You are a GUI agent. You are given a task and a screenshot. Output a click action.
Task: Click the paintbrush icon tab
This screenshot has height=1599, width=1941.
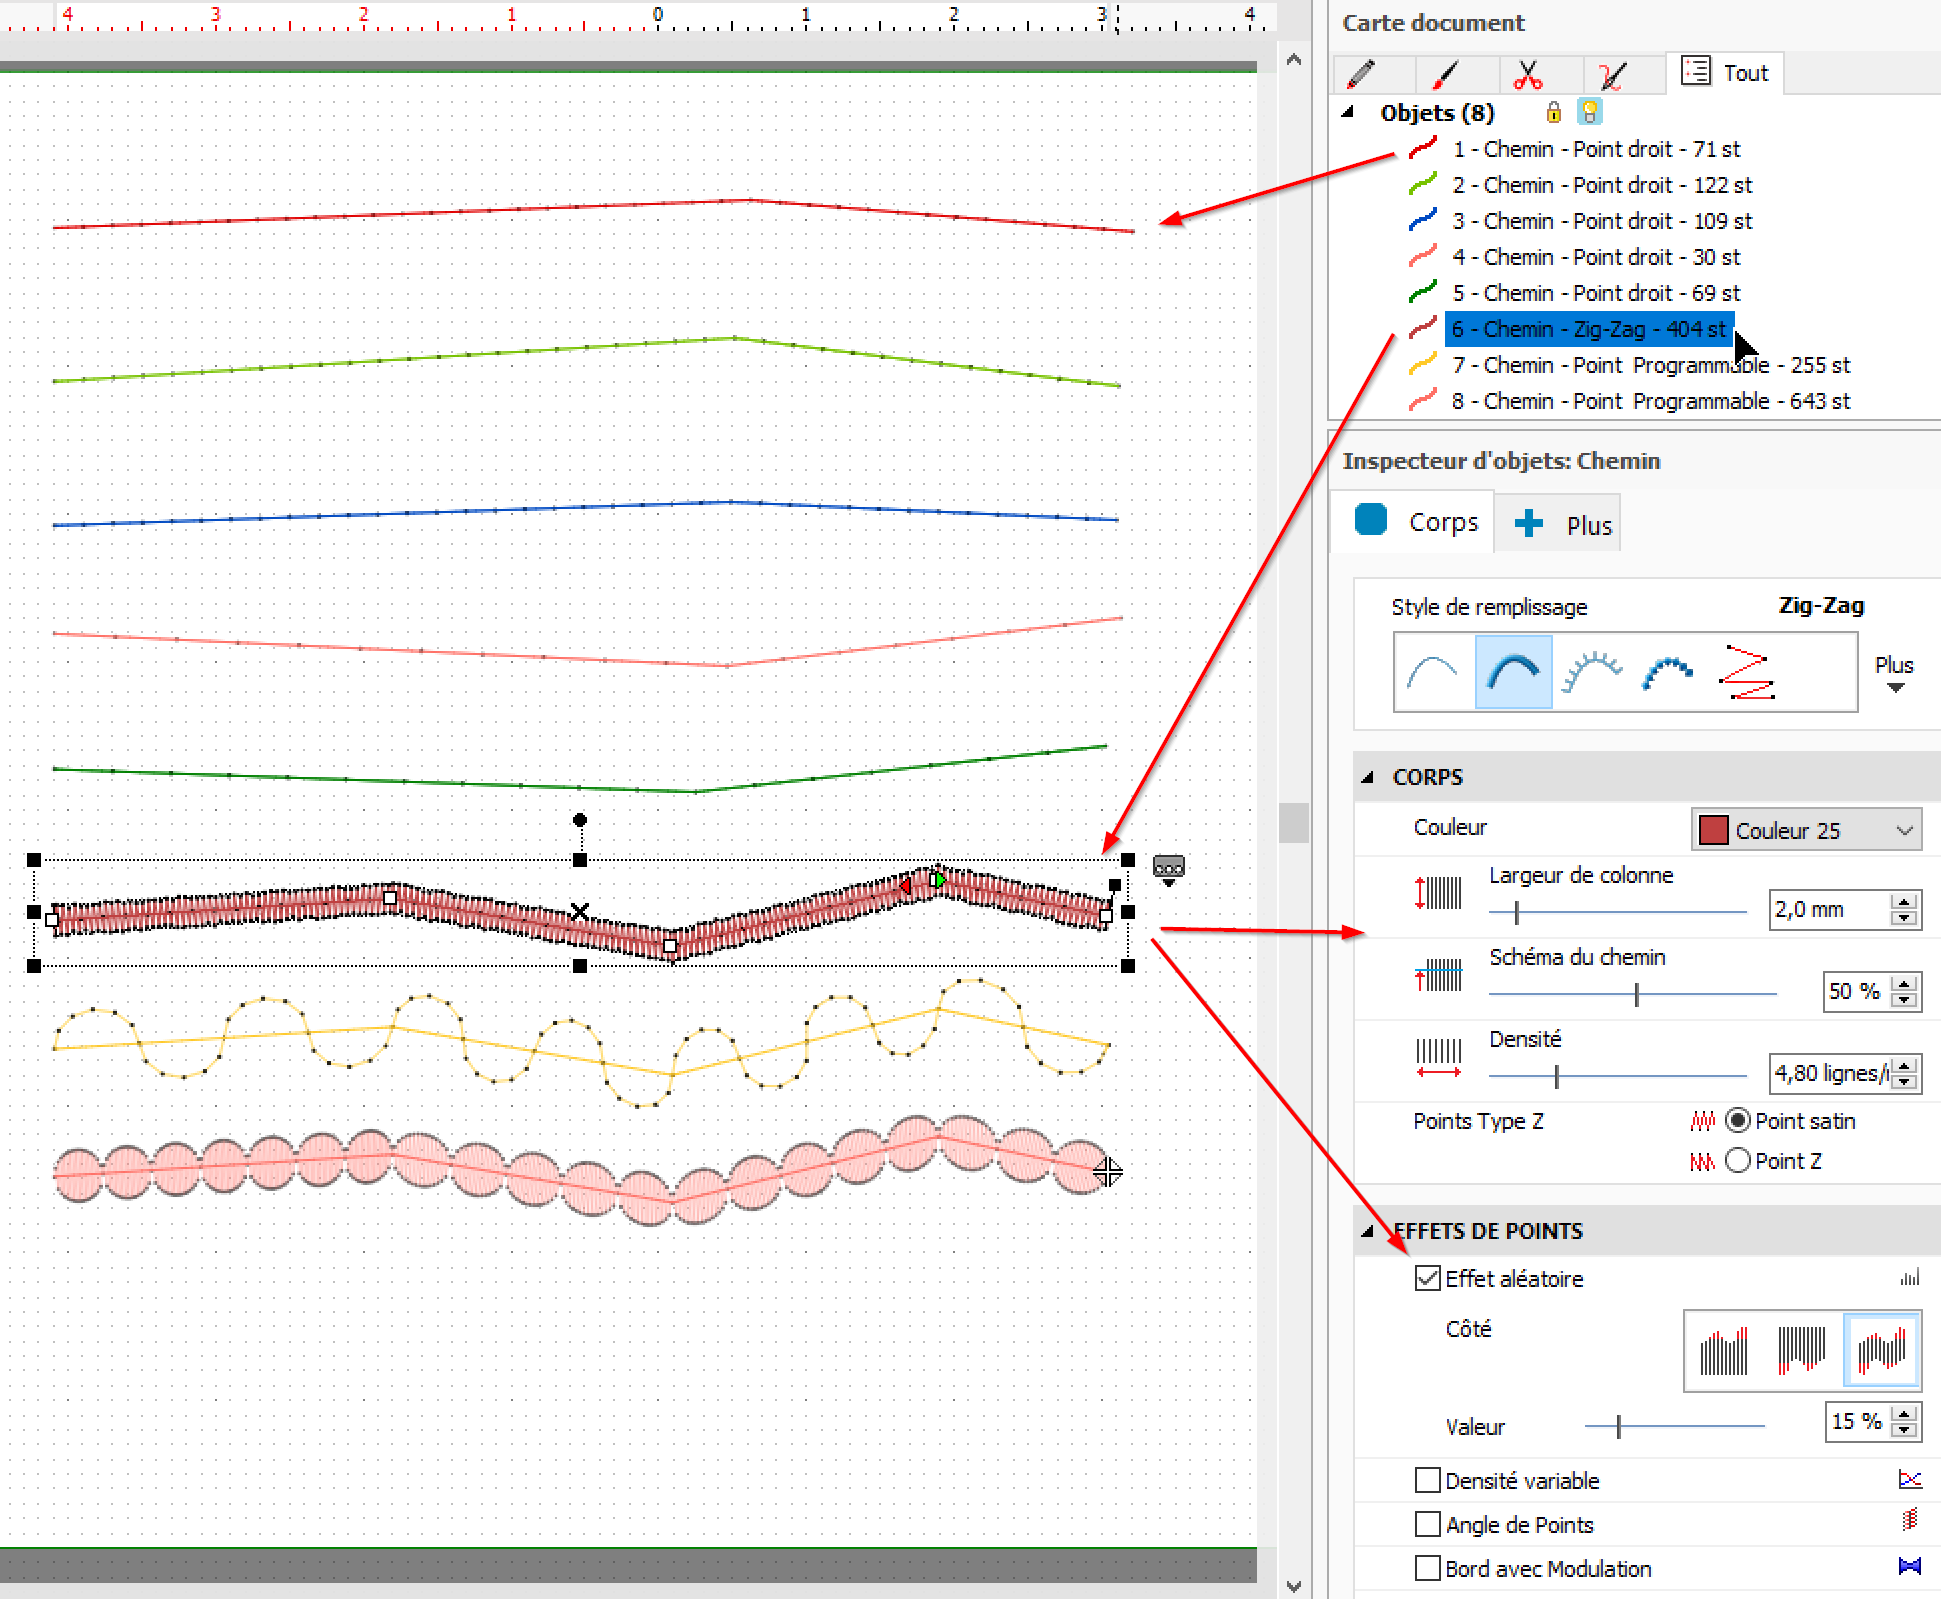[x=1444, y=74]
